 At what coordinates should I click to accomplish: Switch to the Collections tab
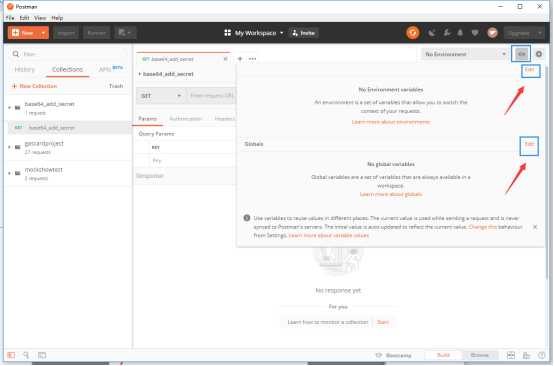[x=67, y=69]
